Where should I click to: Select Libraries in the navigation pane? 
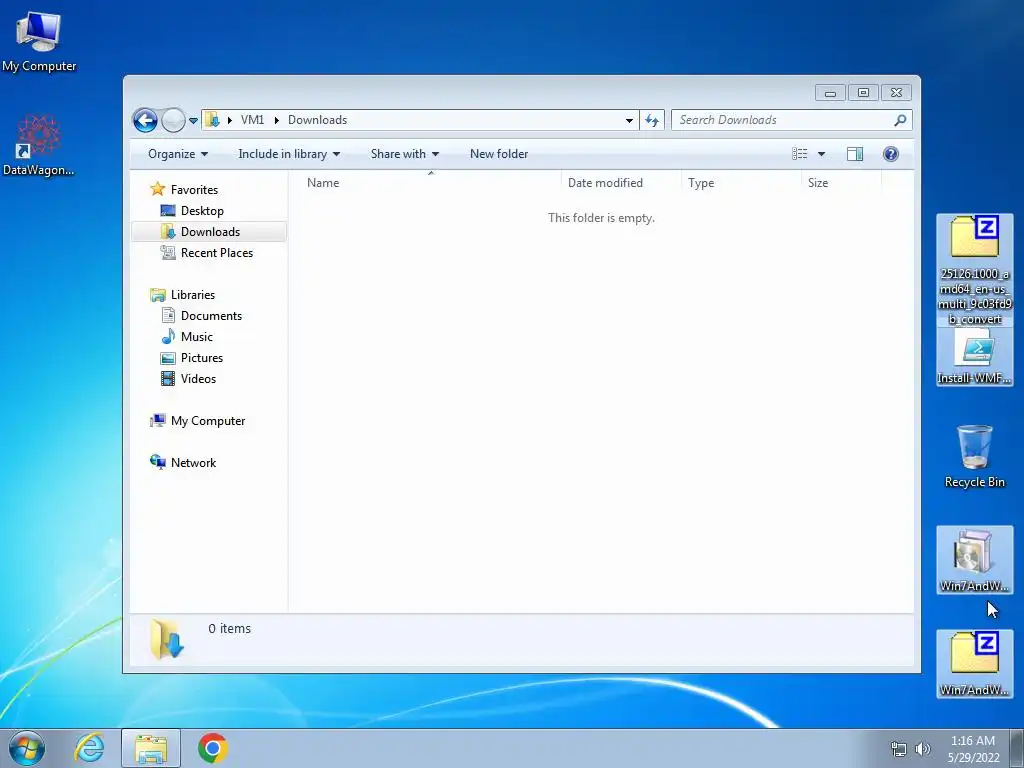193,295
